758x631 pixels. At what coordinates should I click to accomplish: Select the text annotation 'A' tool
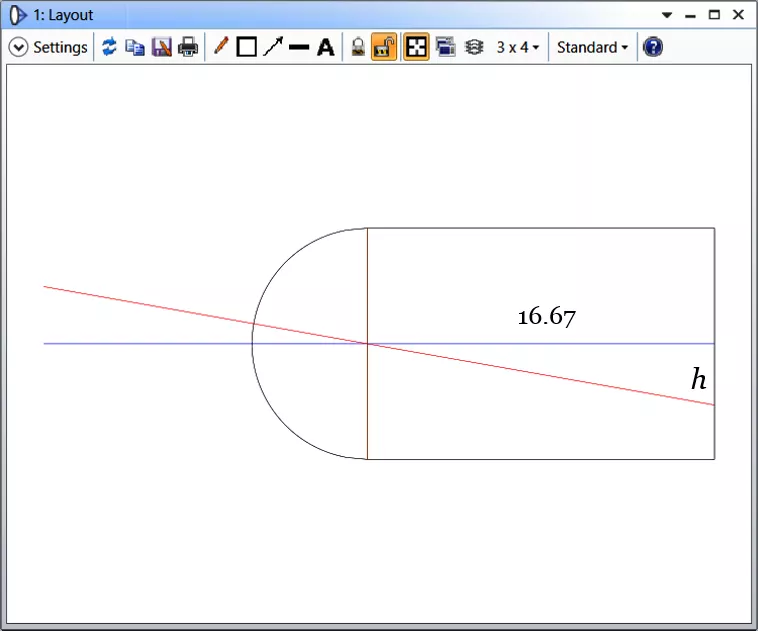click(326, 47)
